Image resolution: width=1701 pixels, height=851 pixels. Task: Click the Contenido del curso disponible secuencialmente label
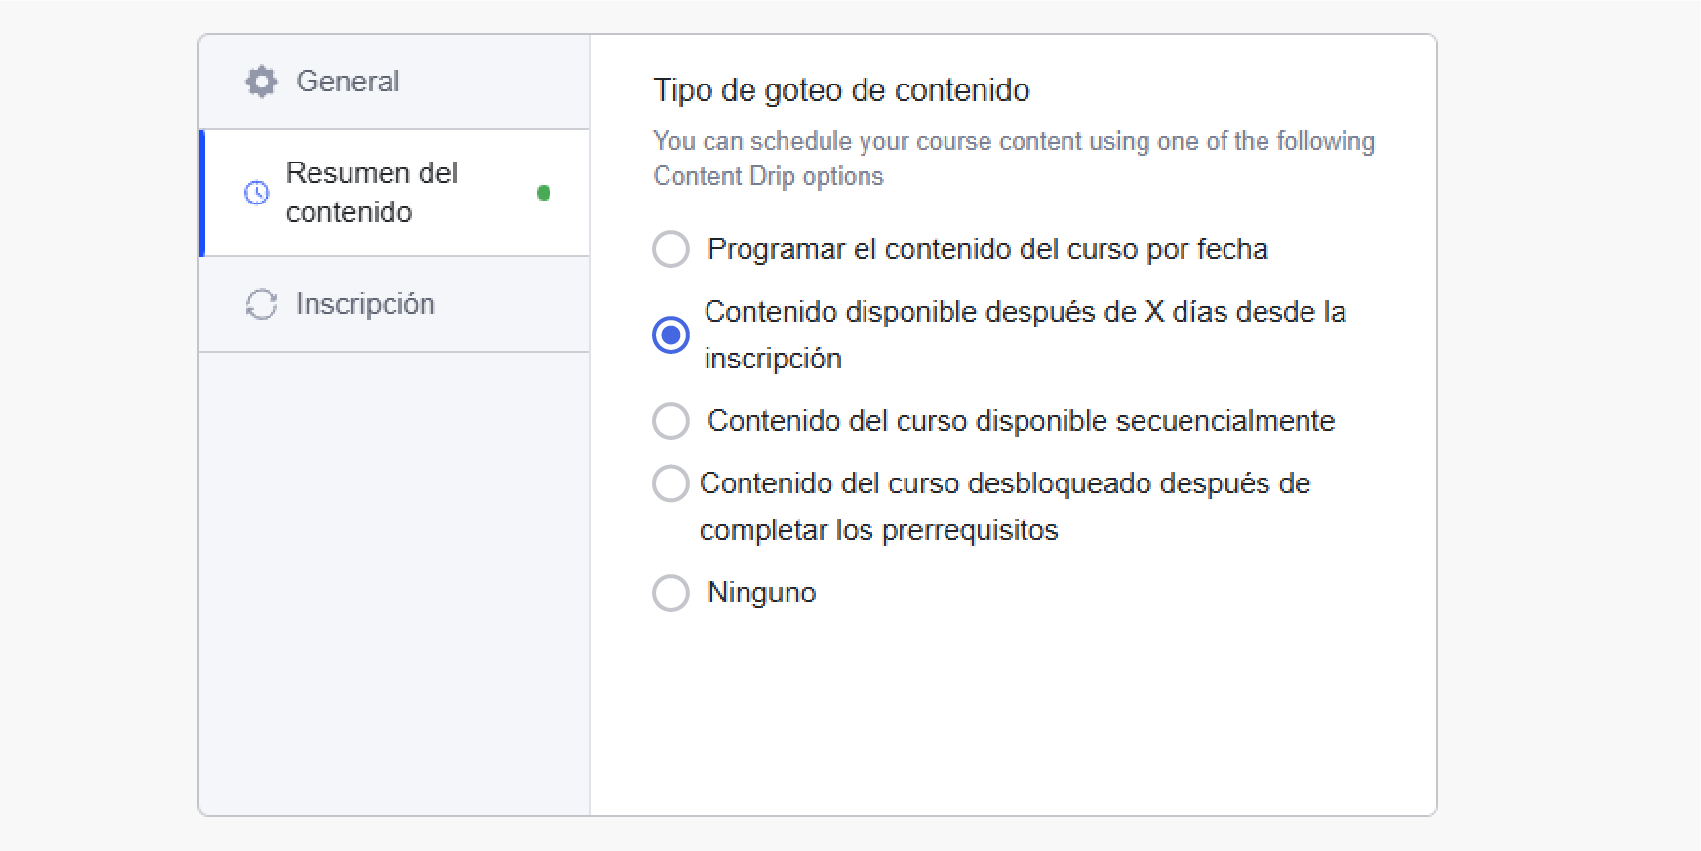coord(1021,421)
